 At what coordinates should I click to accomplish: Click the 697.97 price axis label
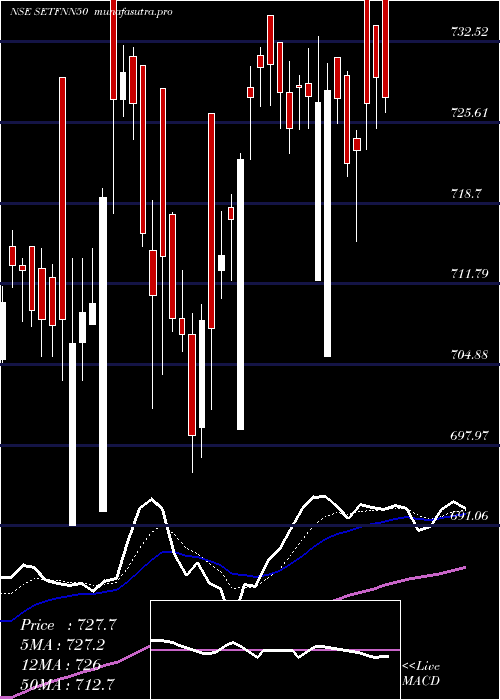coord(469,435)
